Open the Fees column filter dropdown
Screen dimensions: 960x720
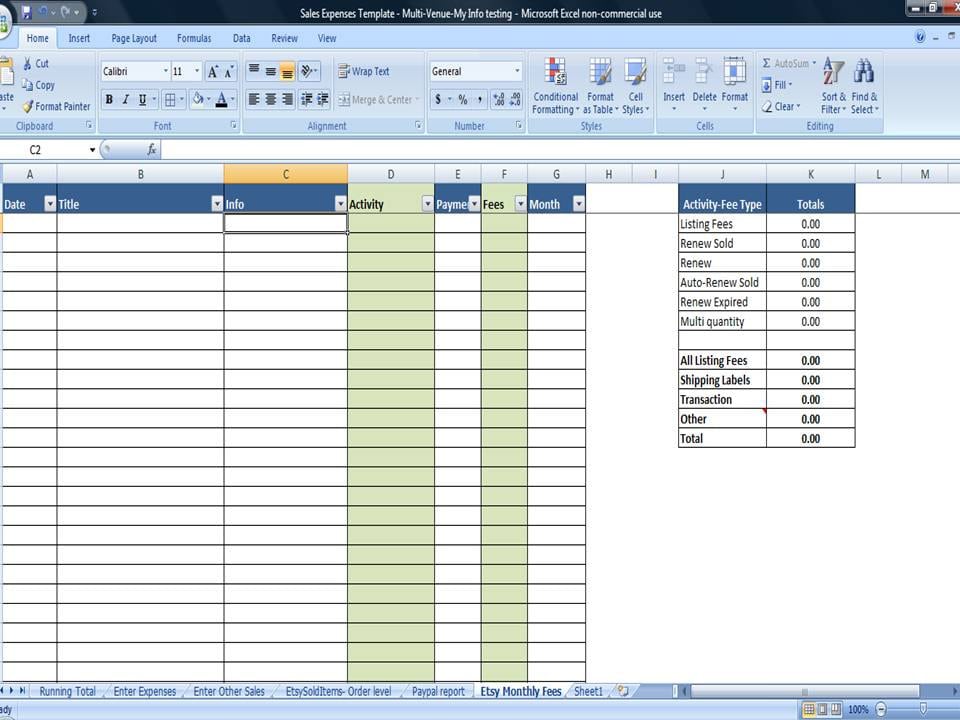coord(519,203)
